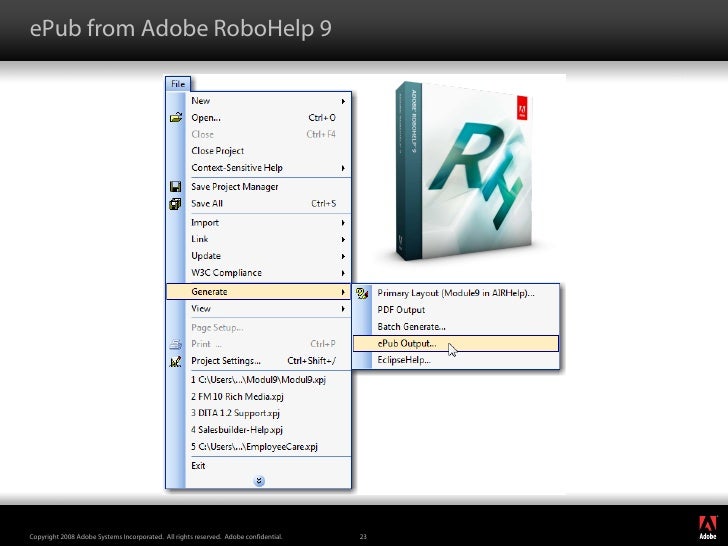Choose PDF Output from submenu
The height and width of the screenshot is (546, 728).
coord(456,310)
